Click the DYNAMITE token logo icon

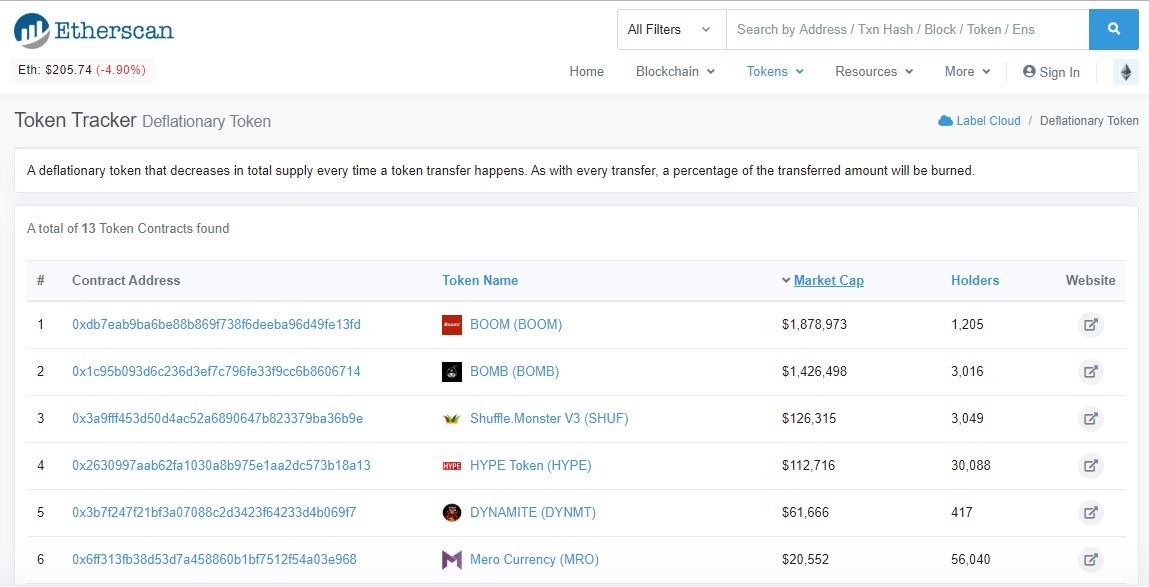(x=452, y=513)
